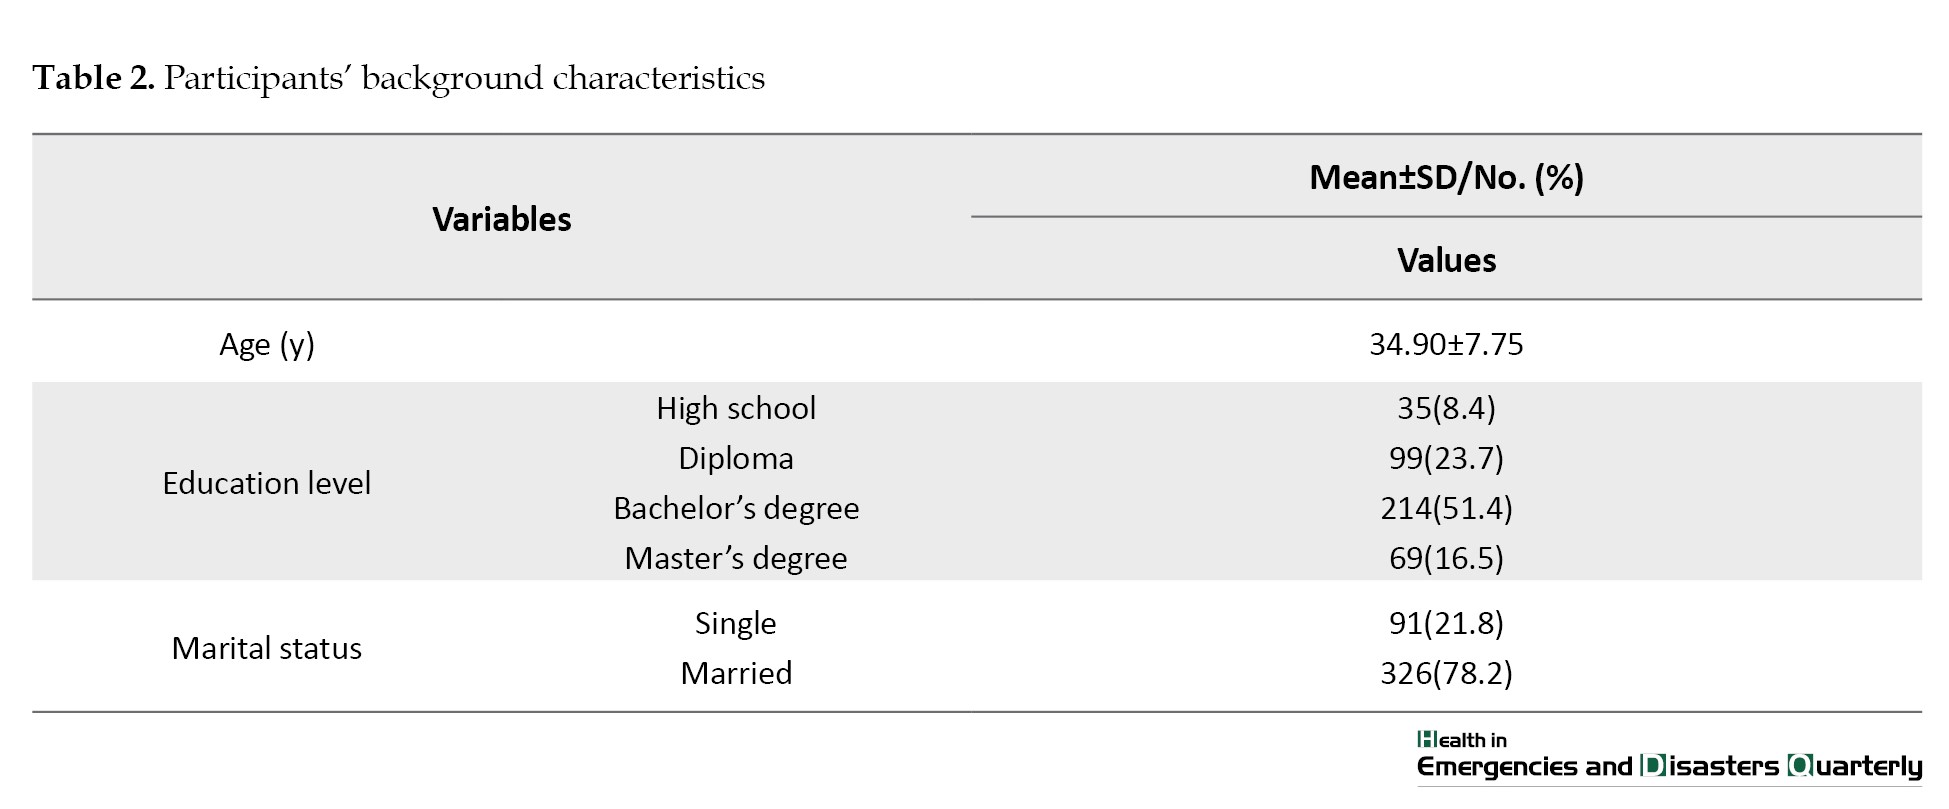The height and width of the screenshot is (809, 1949).
Task: Click the Marital status row label
Action: [x=267, y=648]
